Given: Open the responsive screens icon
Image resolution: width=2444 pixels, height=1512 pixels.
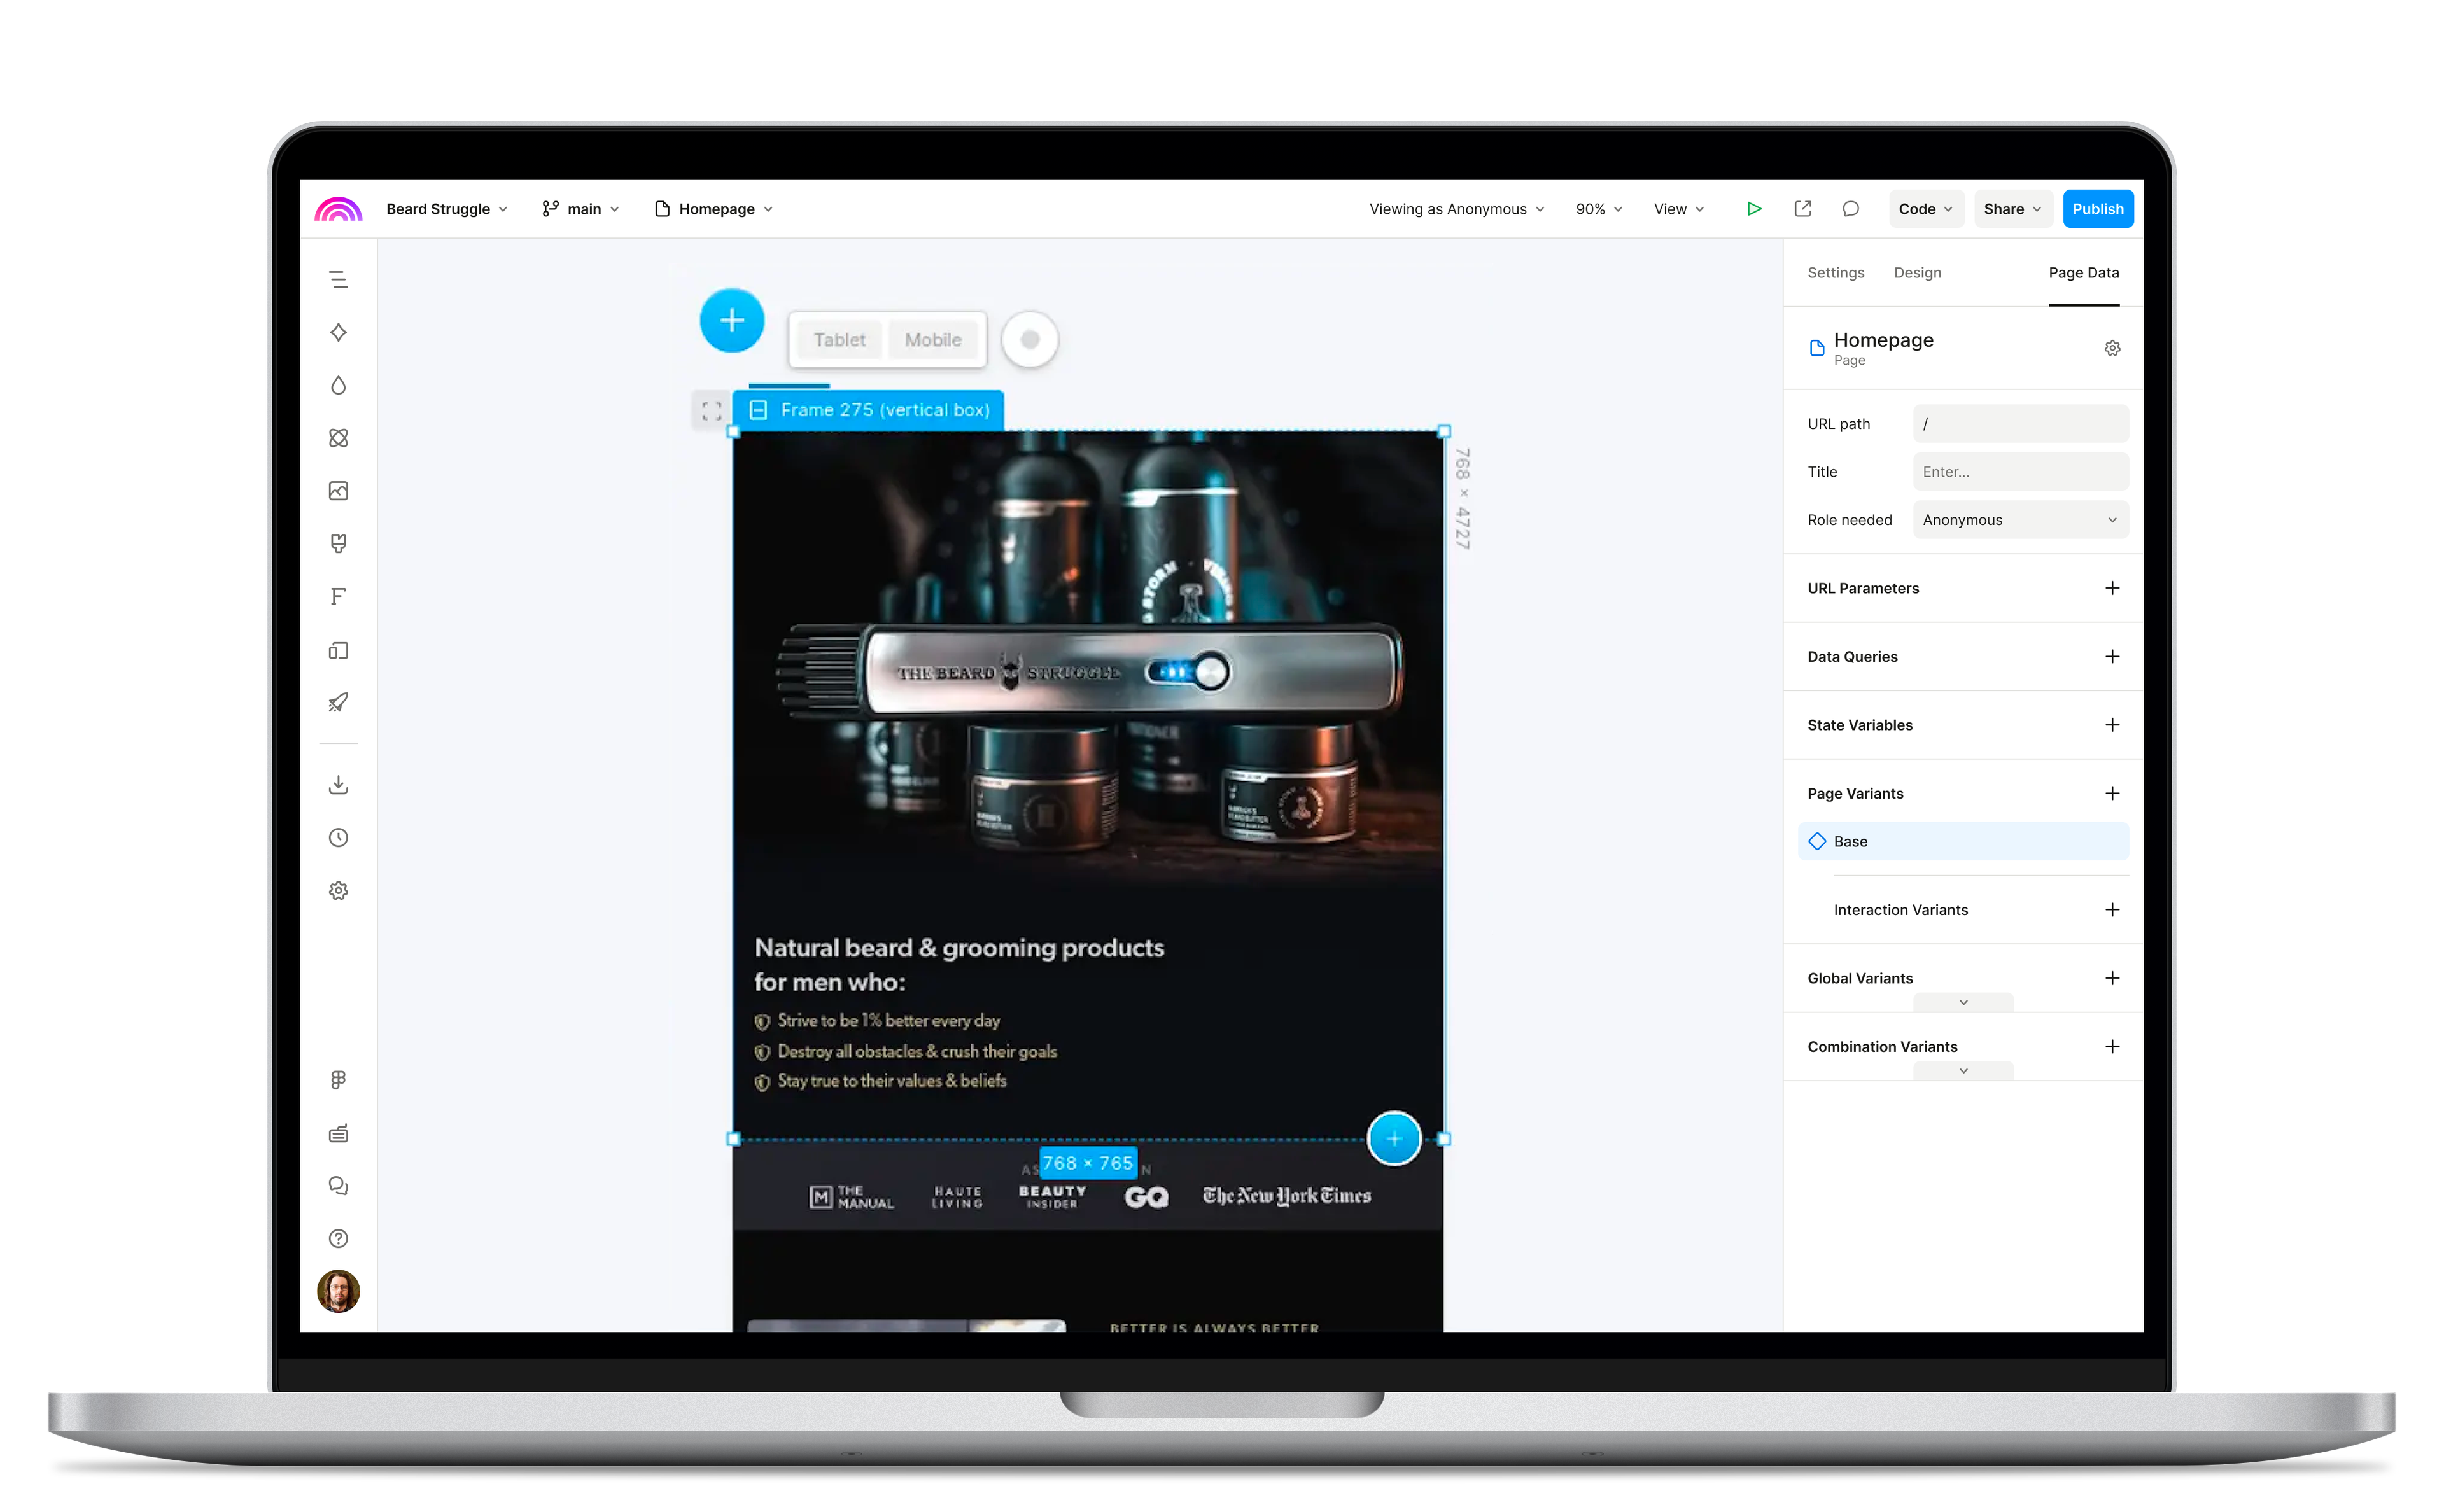Looking at the screenshot, I should [338, 651].
